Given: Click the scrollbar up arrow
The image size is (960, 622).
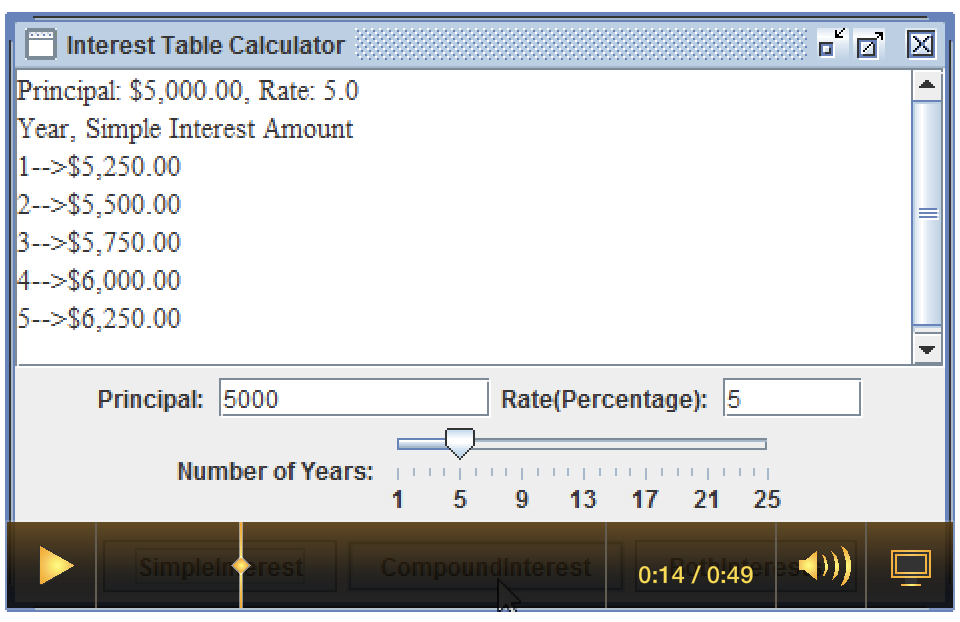Looking at the screenshot, I should [x=928, y=86].
